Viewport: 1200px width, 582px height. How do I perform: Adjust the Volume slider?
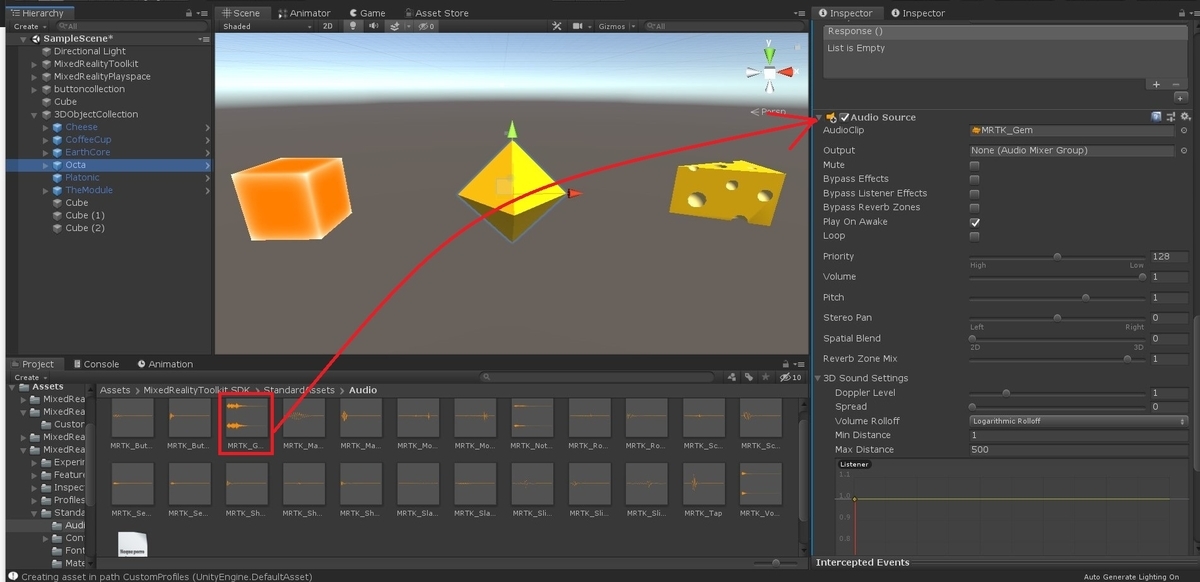pyautogui.click(x=1058, y=277)
